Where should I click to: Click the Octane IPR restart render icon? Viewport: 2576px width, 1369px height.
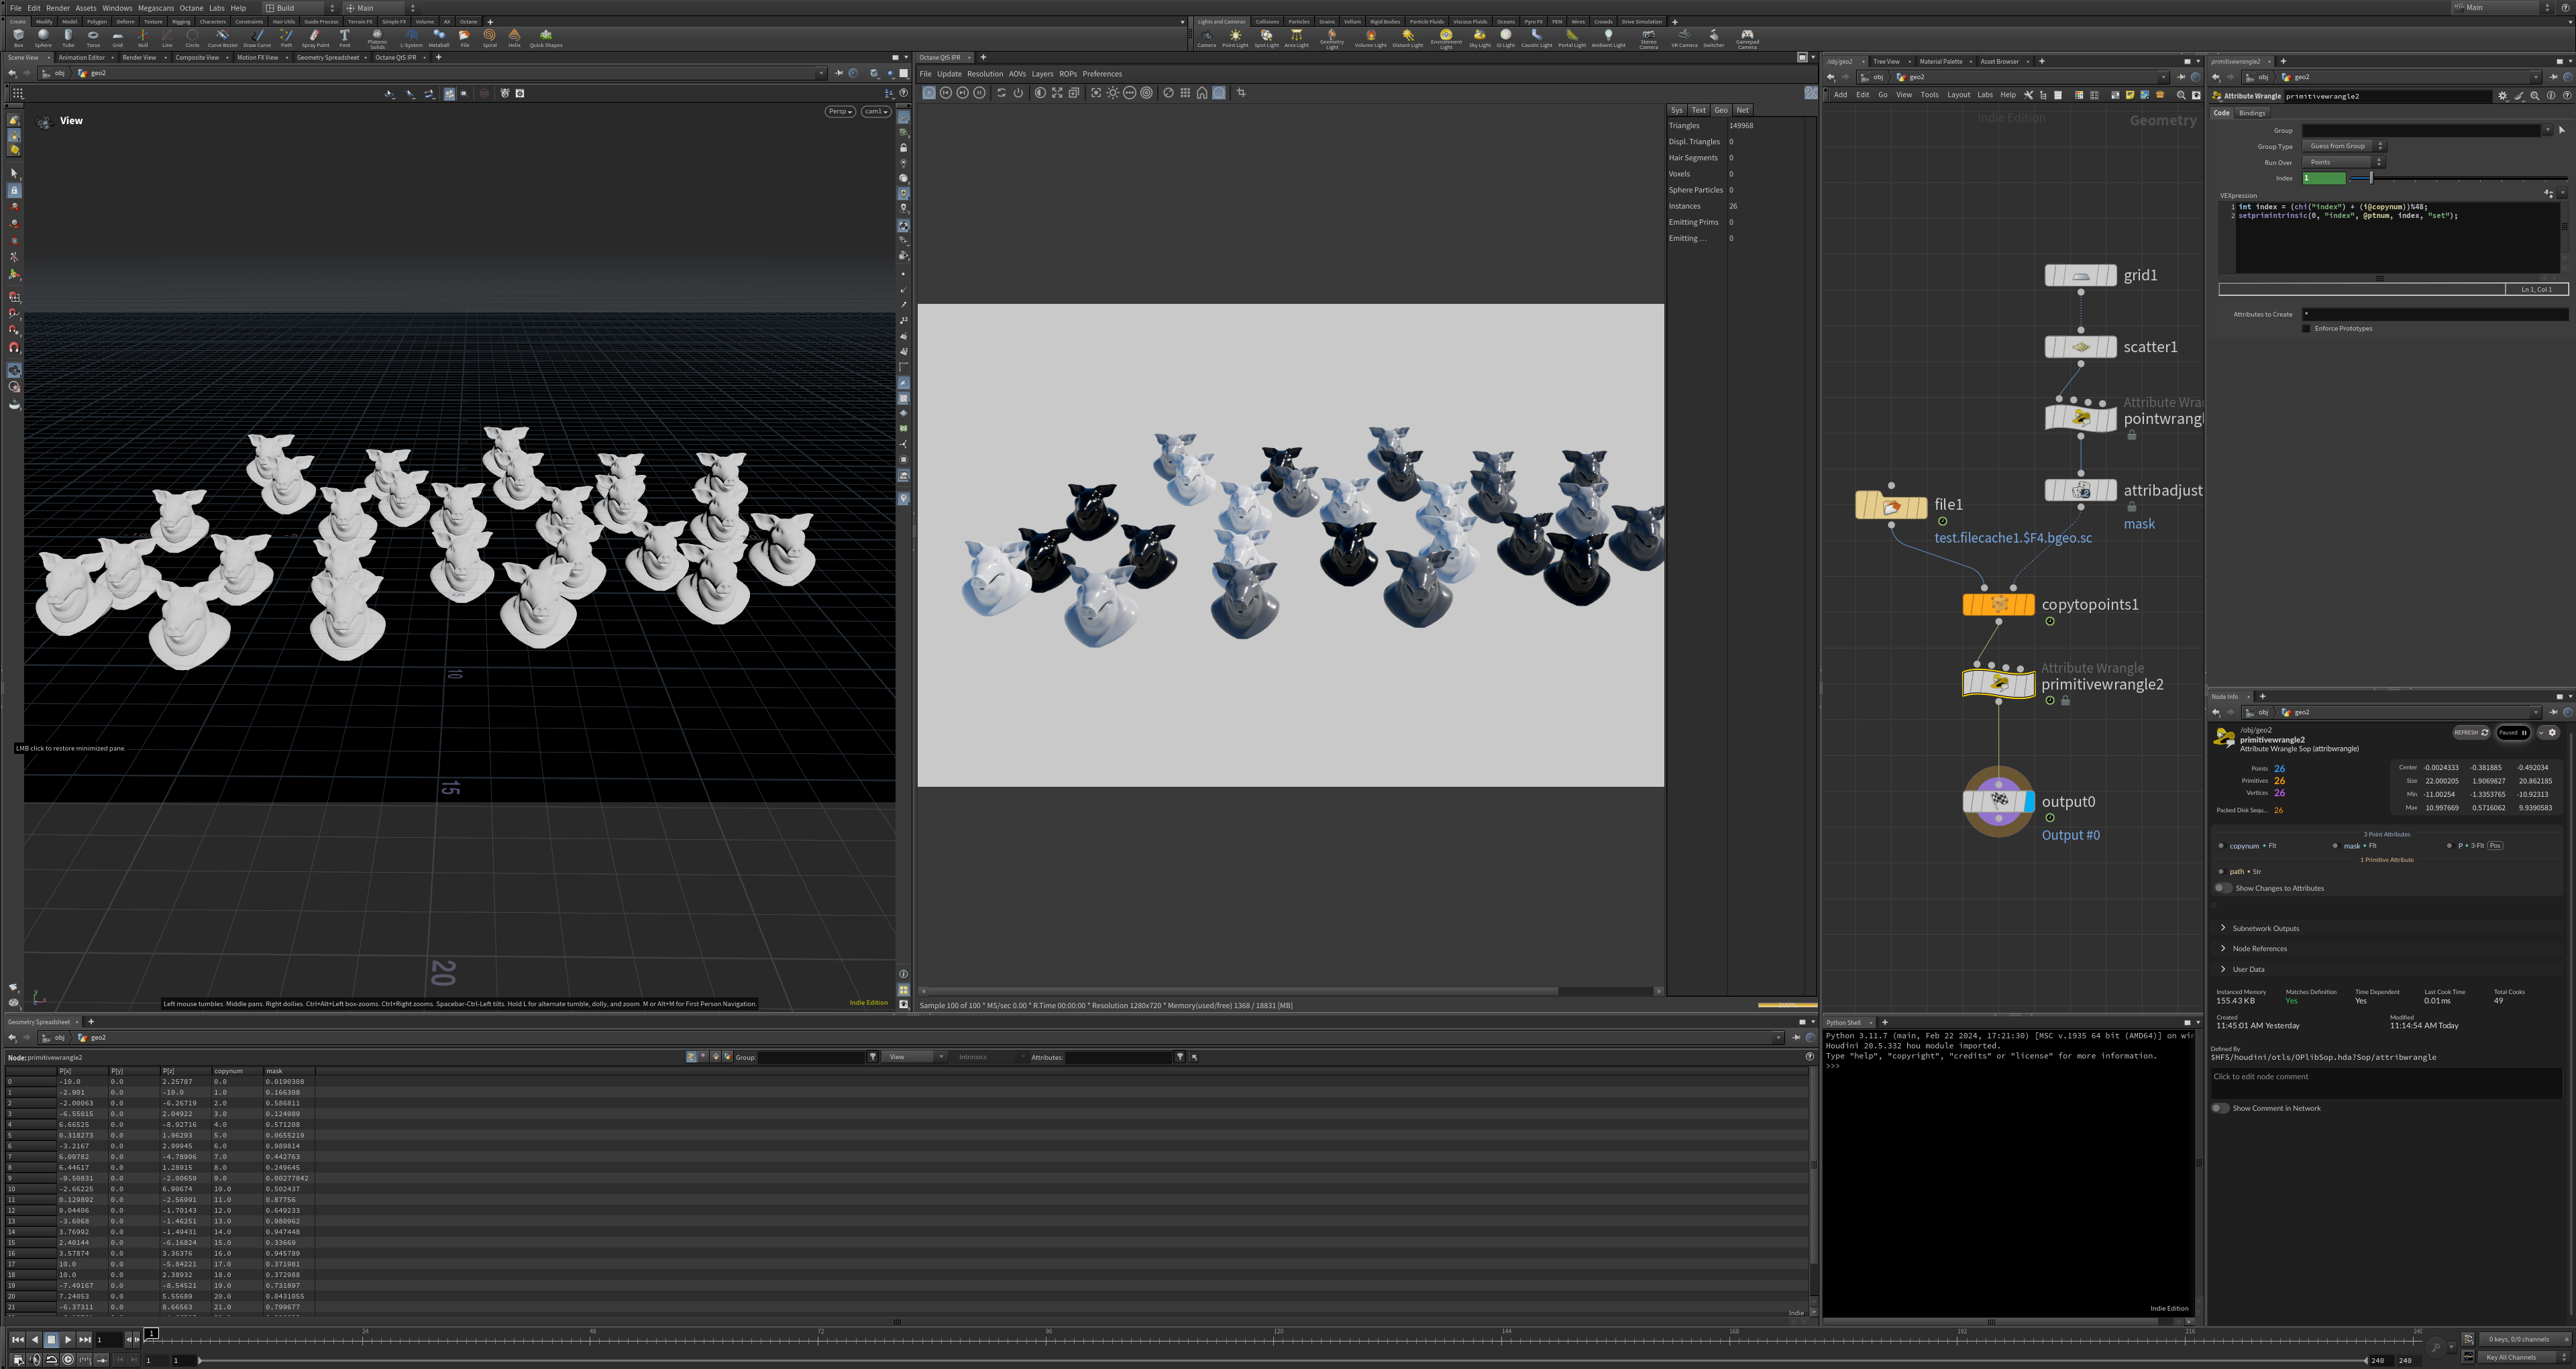tap(1001, 93)
